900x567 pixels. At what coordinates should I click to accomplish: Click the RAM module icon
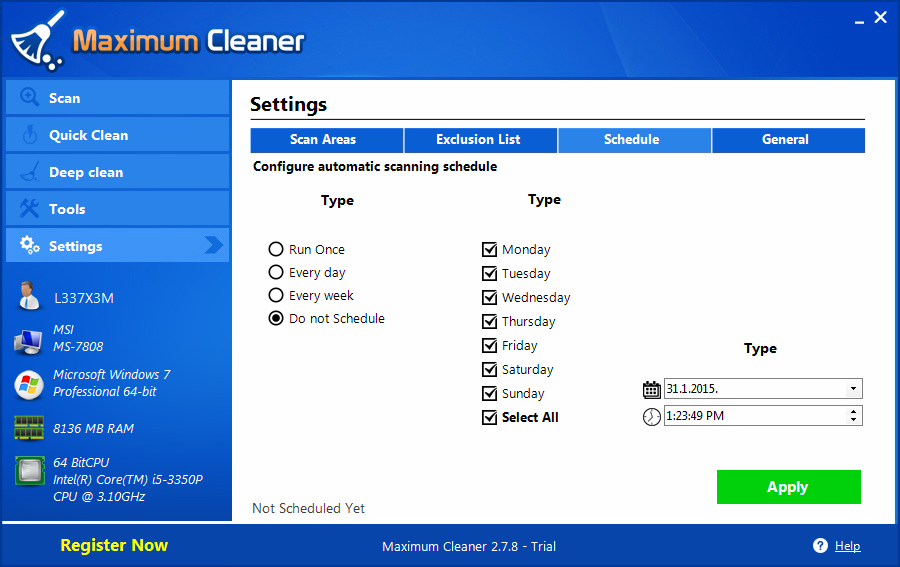[x=29, y=428]
